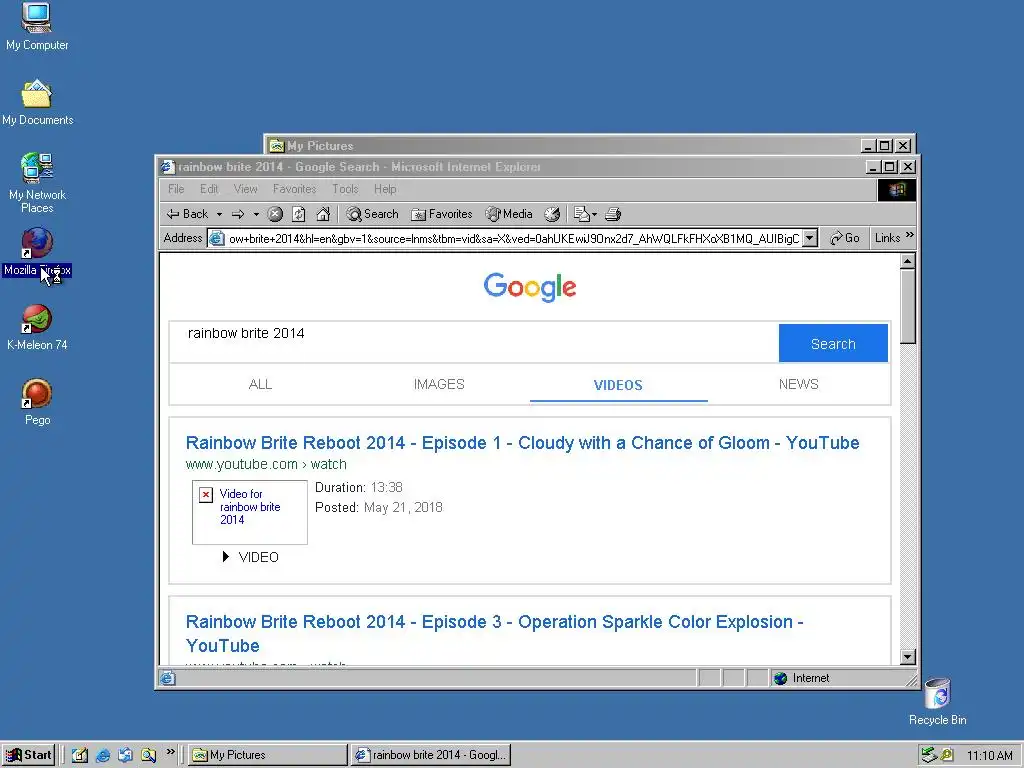This screenshot has height=768, width=1024.
Task: Open the Favorites menu in the menu bar
Action: pos(295,189)
